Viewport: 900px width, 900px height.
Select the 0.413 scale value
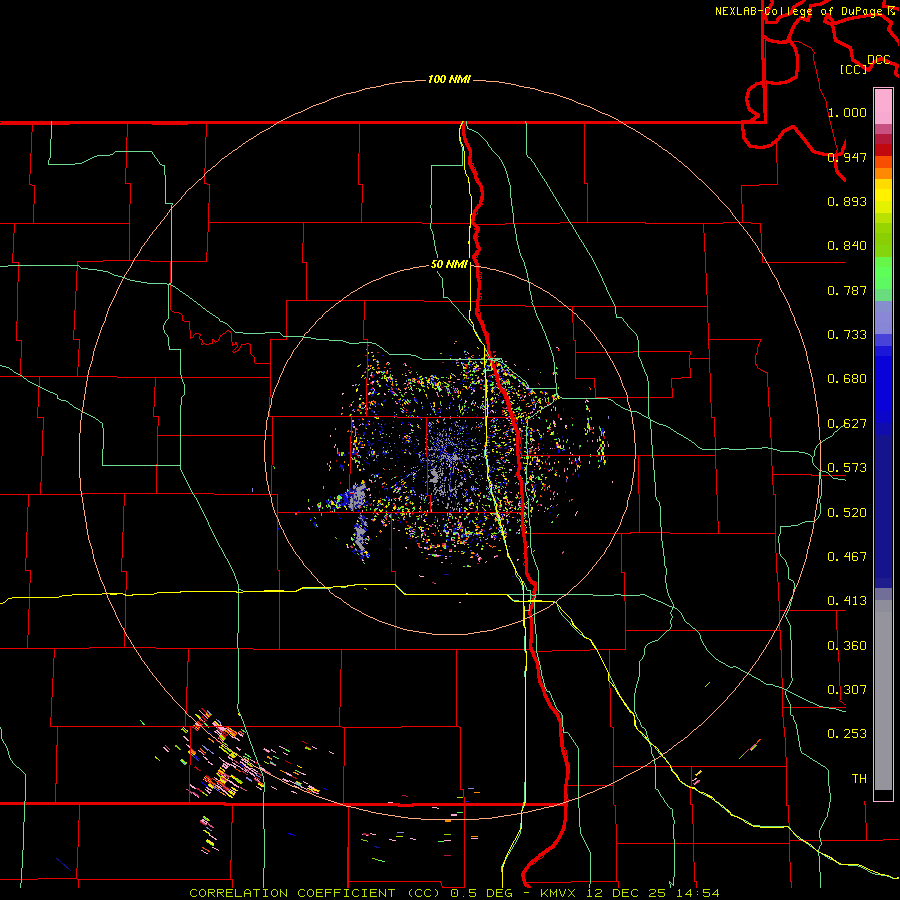pyautogui.click(x=847, y=600)
